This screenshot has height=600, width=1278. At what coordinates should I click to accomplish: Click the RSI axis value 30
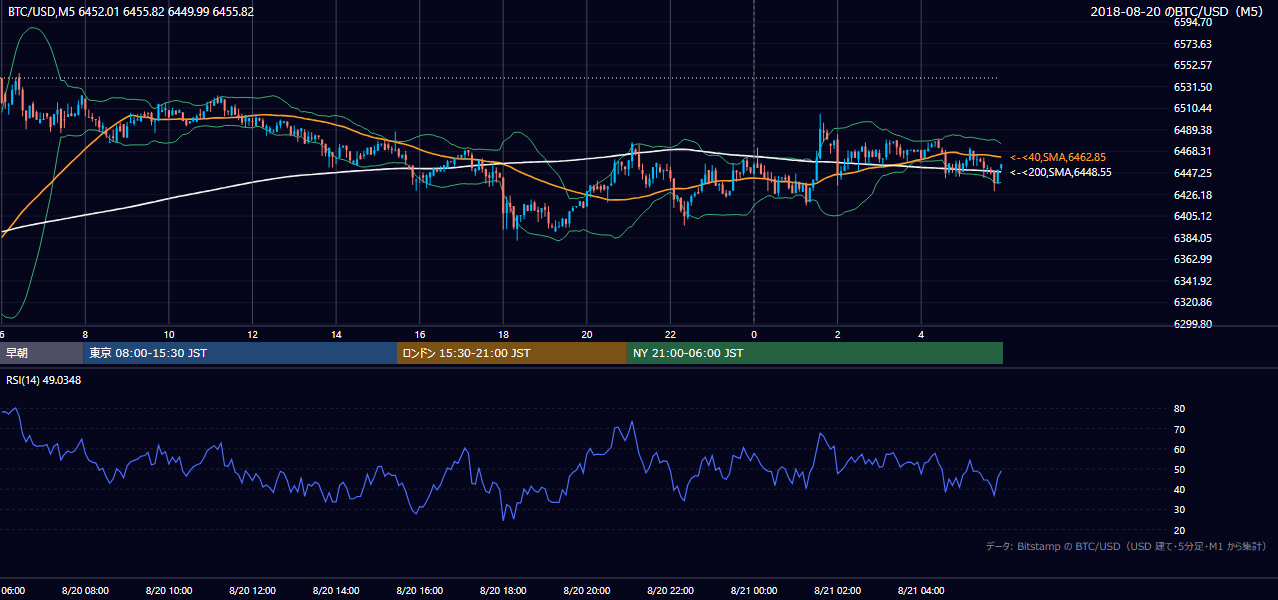1179,510
